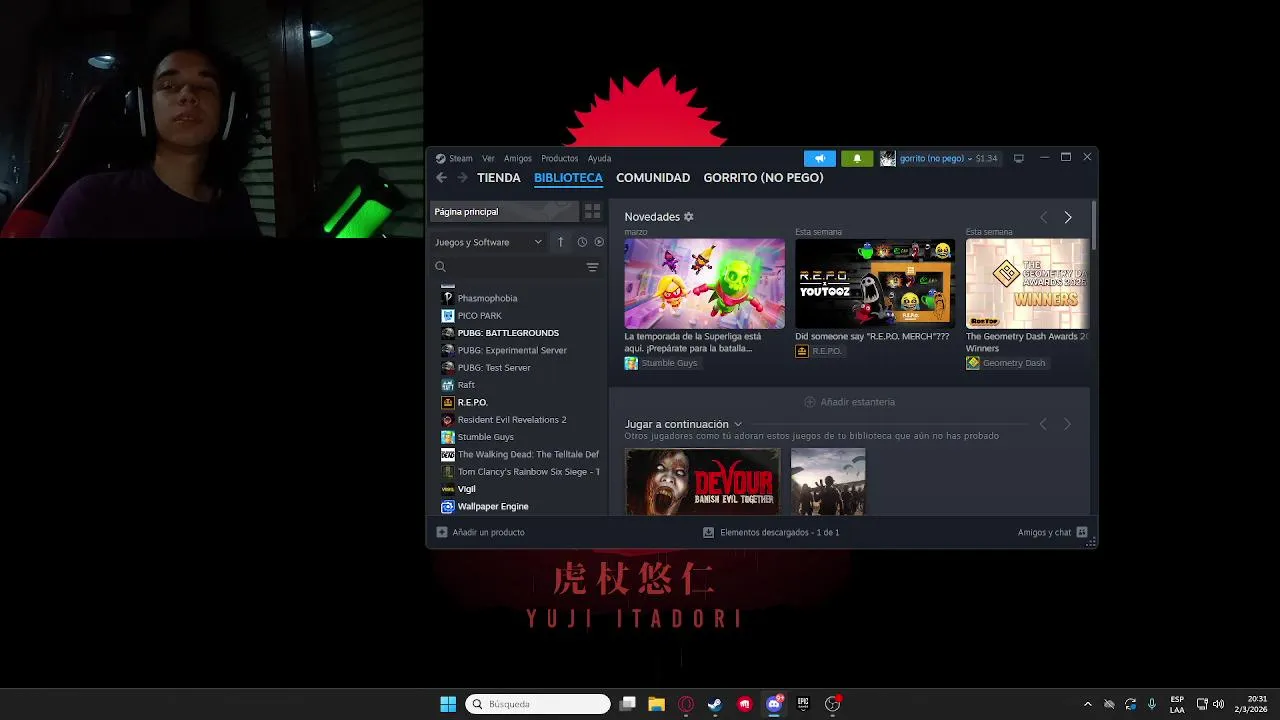Image resolution: width=1280 pixels, height=720 pixels.
Task: Click the PICO PARK game icon
Action: click(x=448, y=315)
